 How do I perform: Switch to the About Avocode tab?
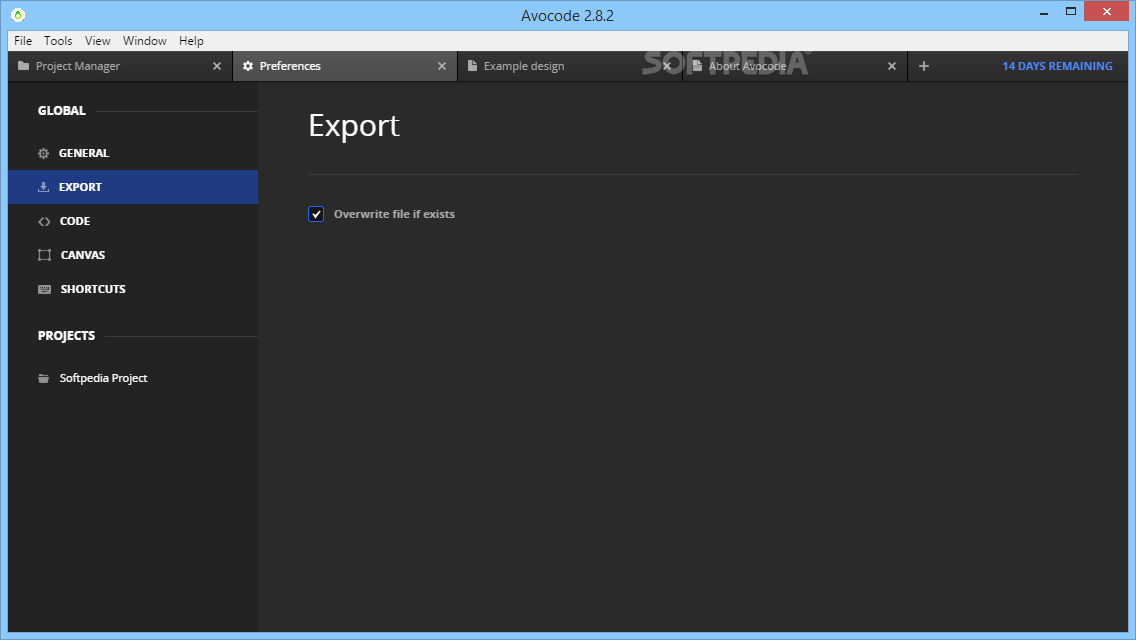coord(795,66)
